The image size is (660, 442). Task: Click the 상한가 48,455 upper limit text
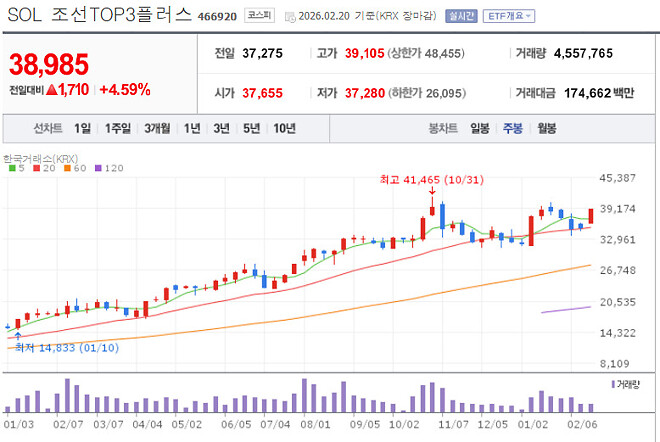426,53
